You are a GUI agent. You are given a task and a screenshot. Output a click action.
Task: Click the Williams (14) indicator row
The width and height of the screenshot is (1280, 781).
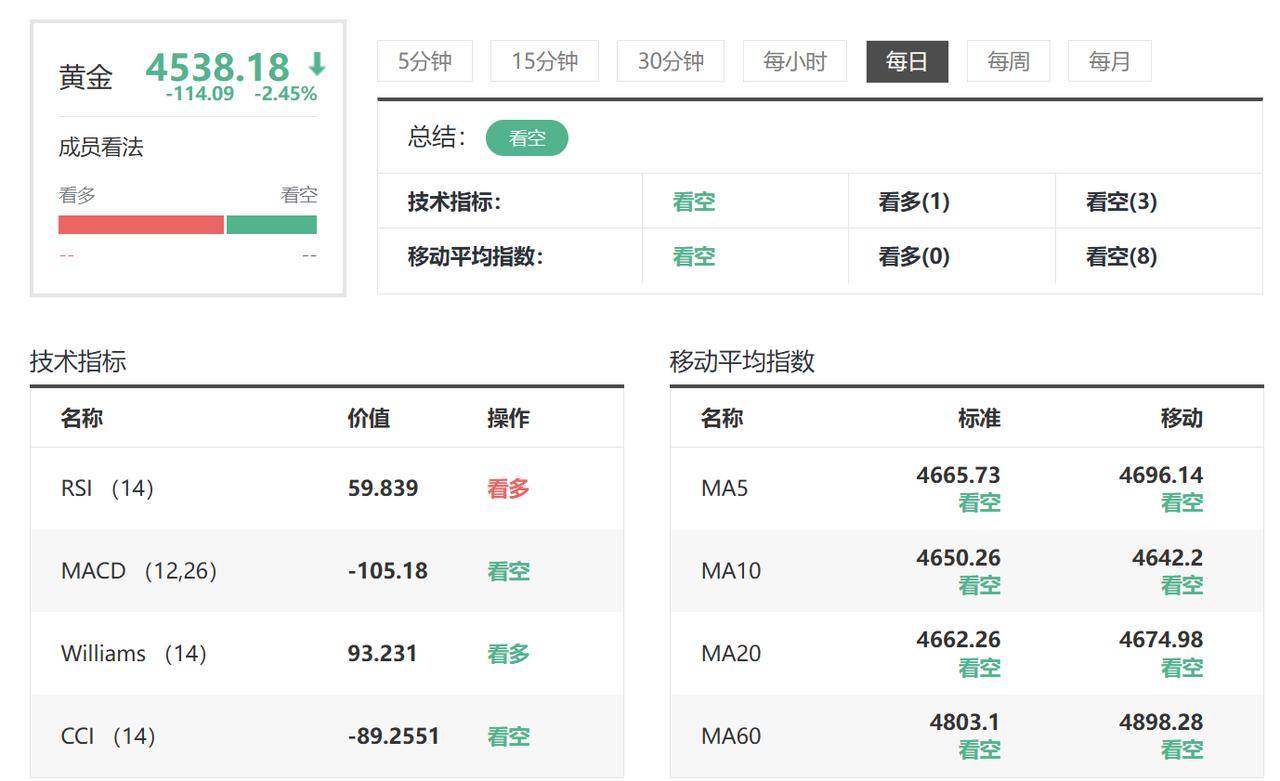pyautogui.click(x=327, y=653)
